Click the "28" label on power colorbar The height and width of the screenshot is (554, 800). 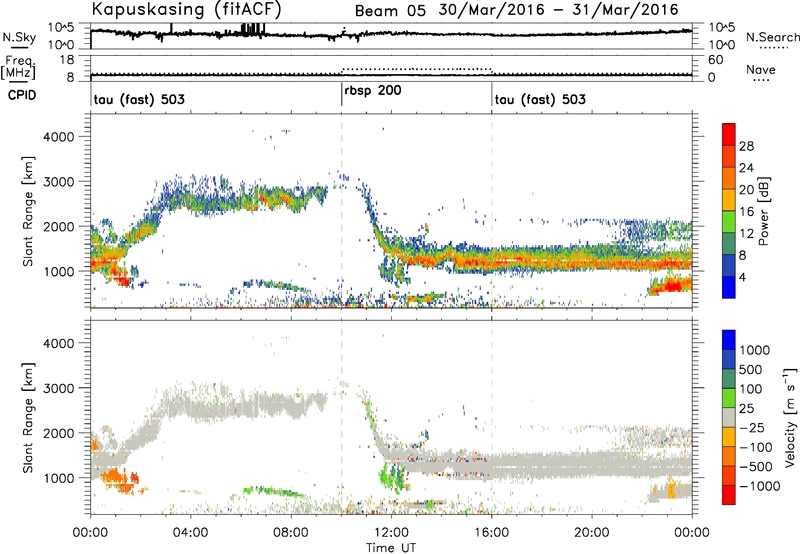pyautogui.click(x=746, y=146)
